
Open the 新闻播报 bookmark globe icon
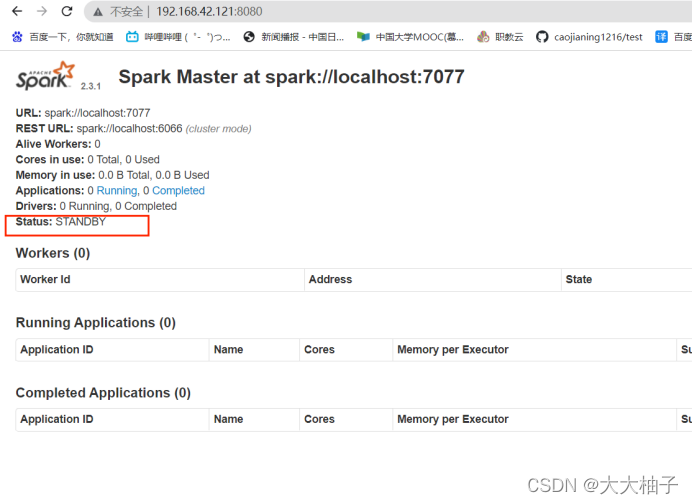coord(249,37)
